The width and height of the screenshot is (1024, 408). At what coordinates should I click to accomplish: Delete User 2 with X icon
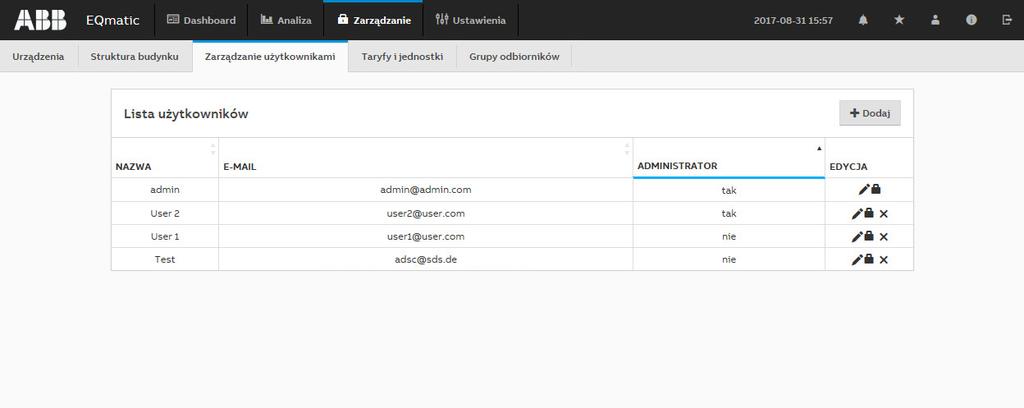click(884, 213)
